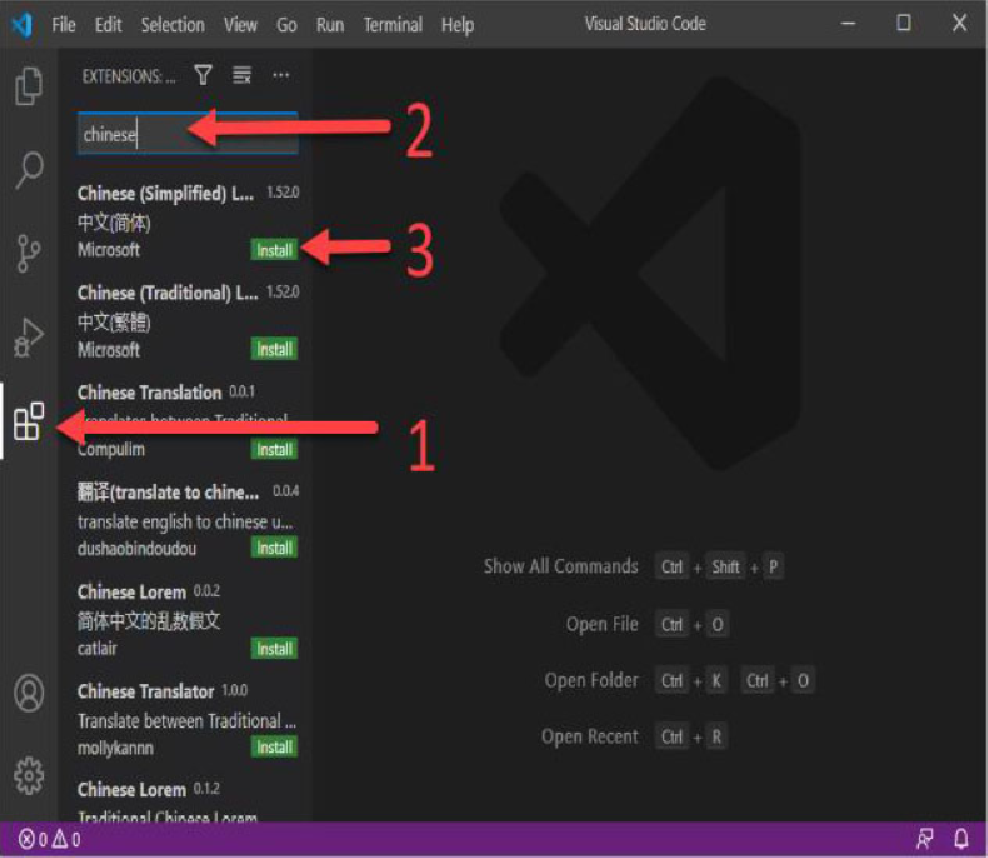Screen dimensions: 988x858
Task: Close the Visual Studio Code window
Action: (959, 23)
